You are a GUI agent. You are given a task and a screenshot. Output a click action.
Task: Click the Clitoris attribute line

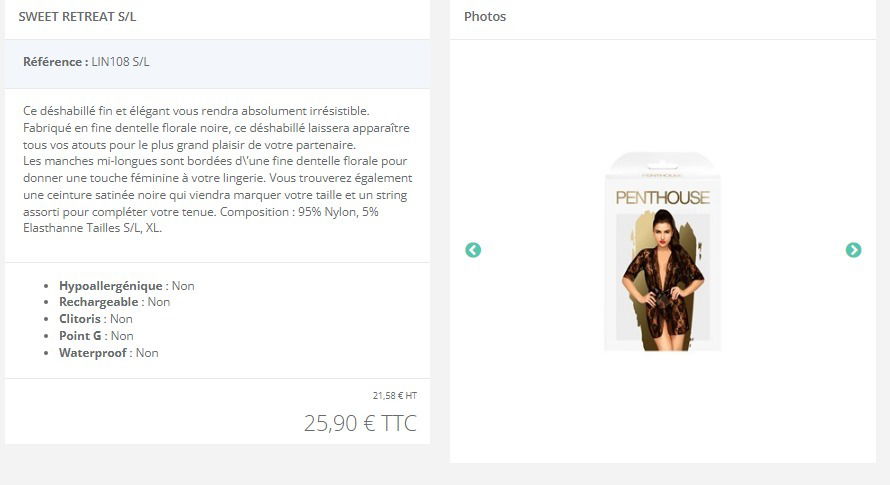tap(96, 319)
